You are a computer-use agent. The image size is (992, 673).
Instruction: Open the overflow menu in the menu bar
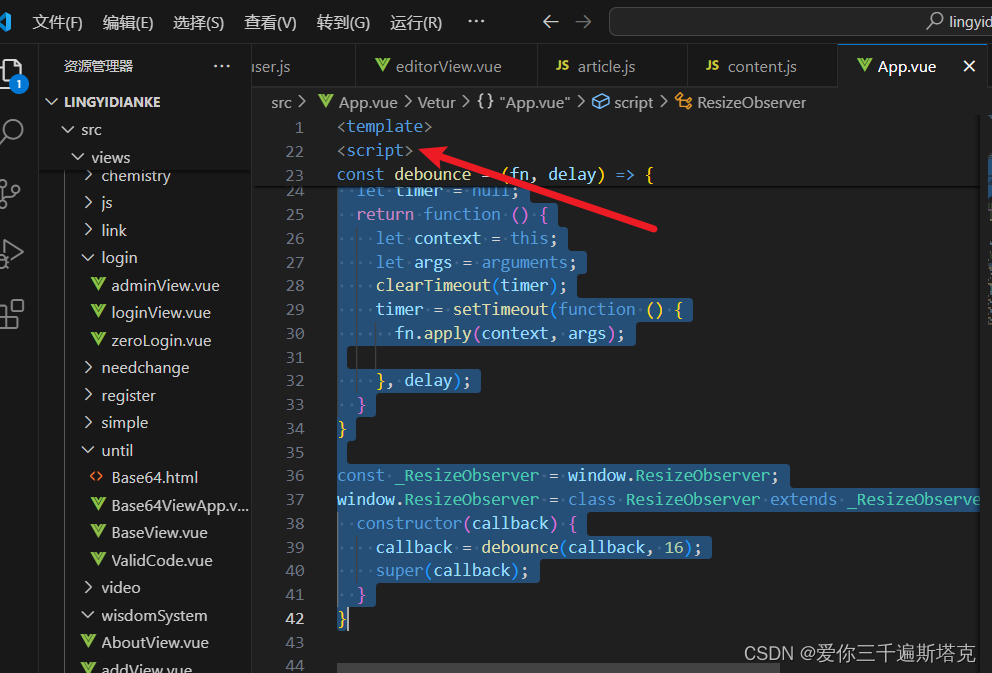tap(475, 21)
